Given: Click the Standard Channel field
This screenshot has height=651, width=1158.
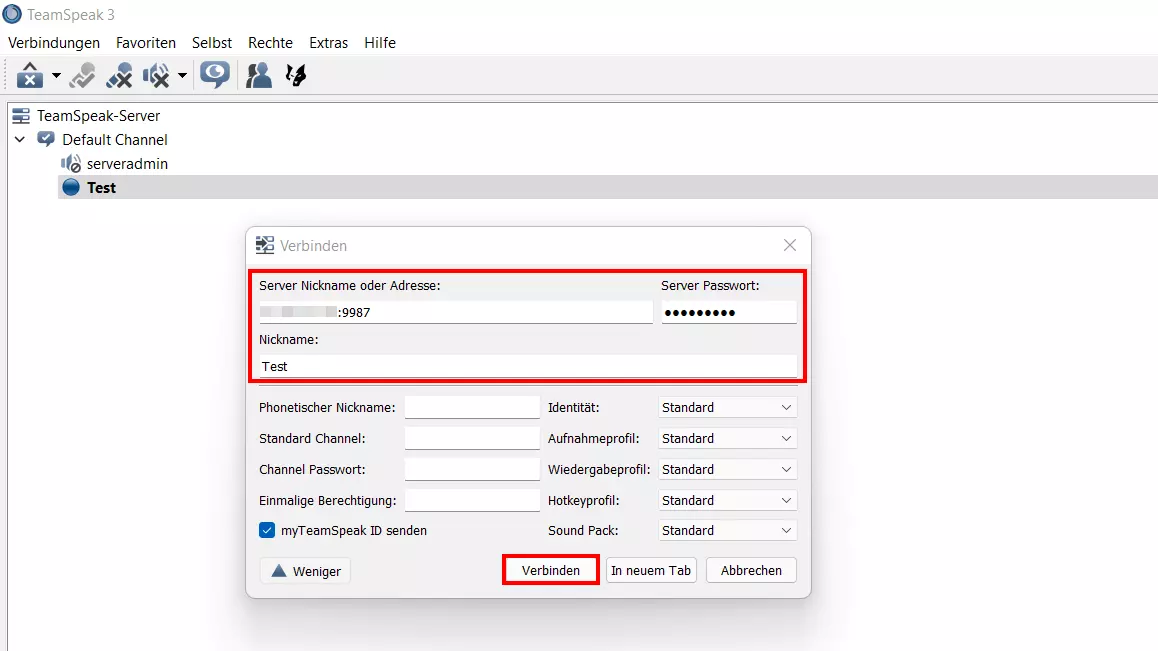Looking at the screenshot, I should [x=472, y=438].
